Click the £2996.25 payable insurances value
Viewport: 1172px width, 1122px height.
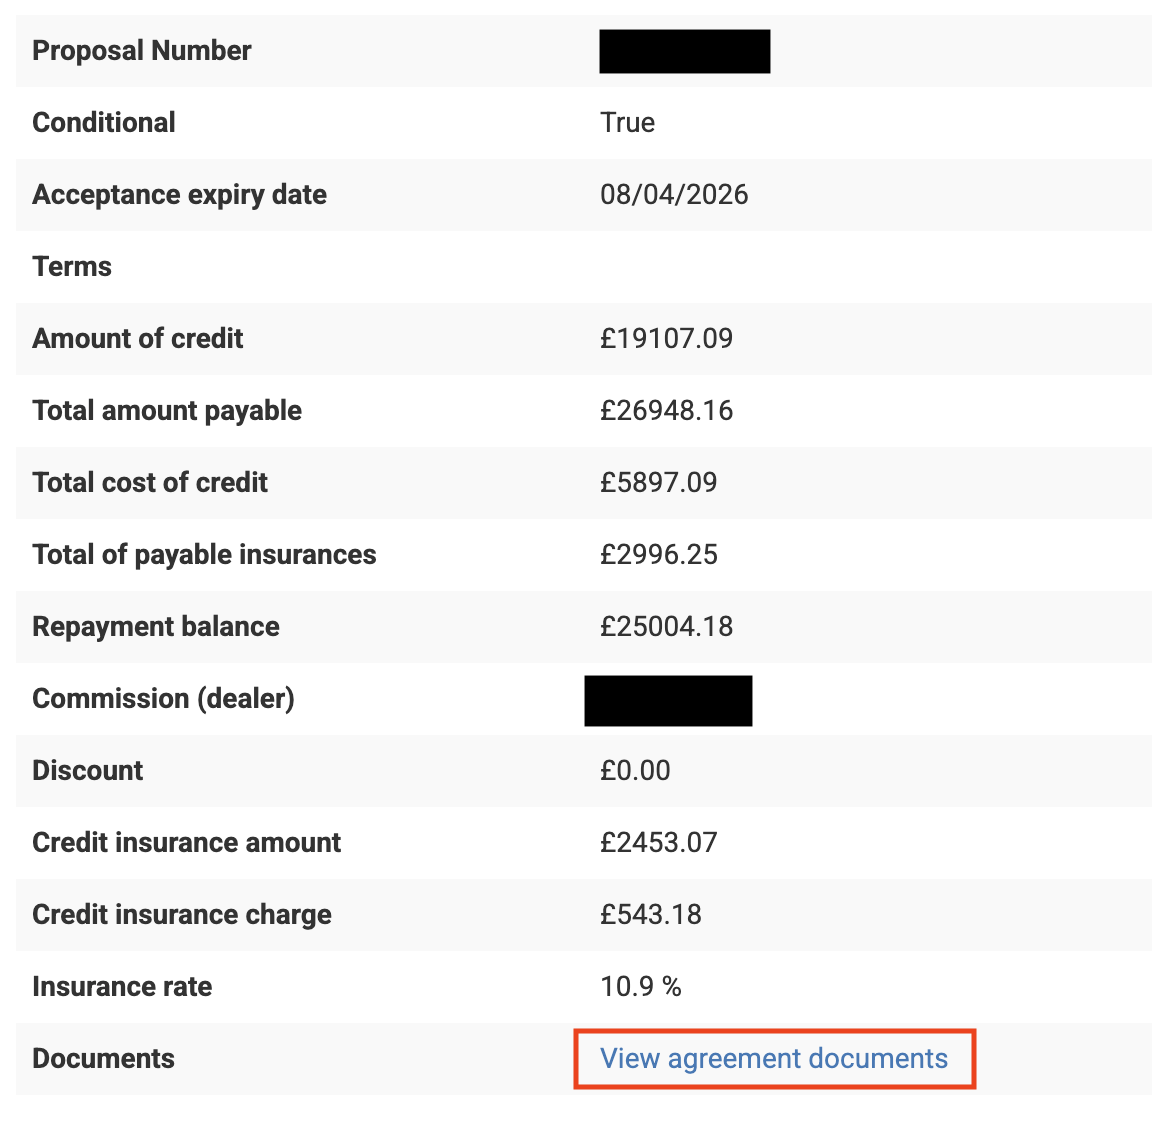pyautogui.click(x=658, y=554)
